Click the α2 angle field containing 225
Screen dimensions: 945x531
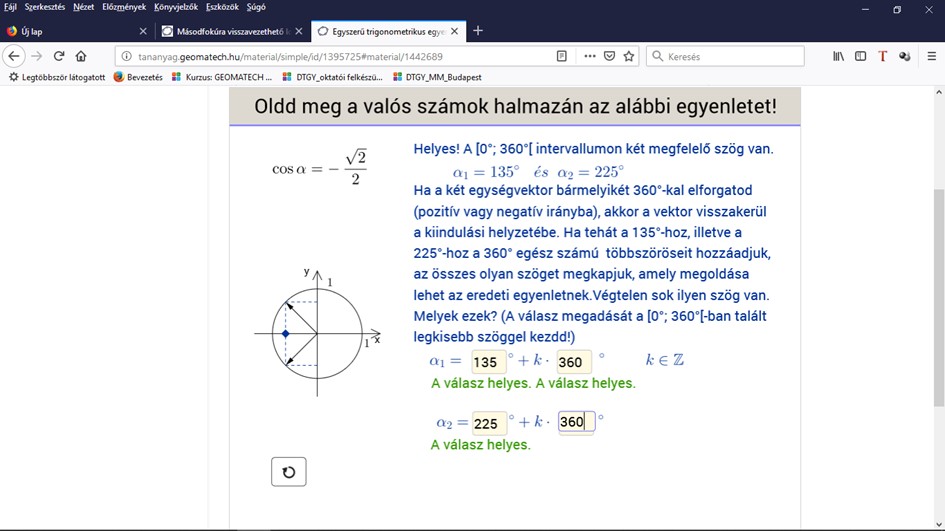point(489,423)
